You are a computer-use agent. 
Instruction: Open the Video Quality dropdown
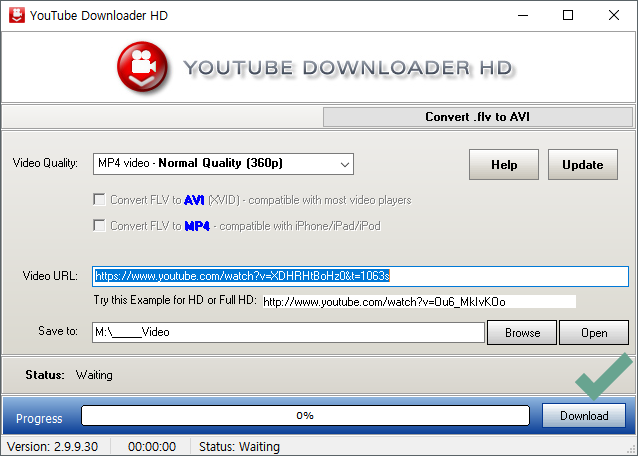click(223, 164)
